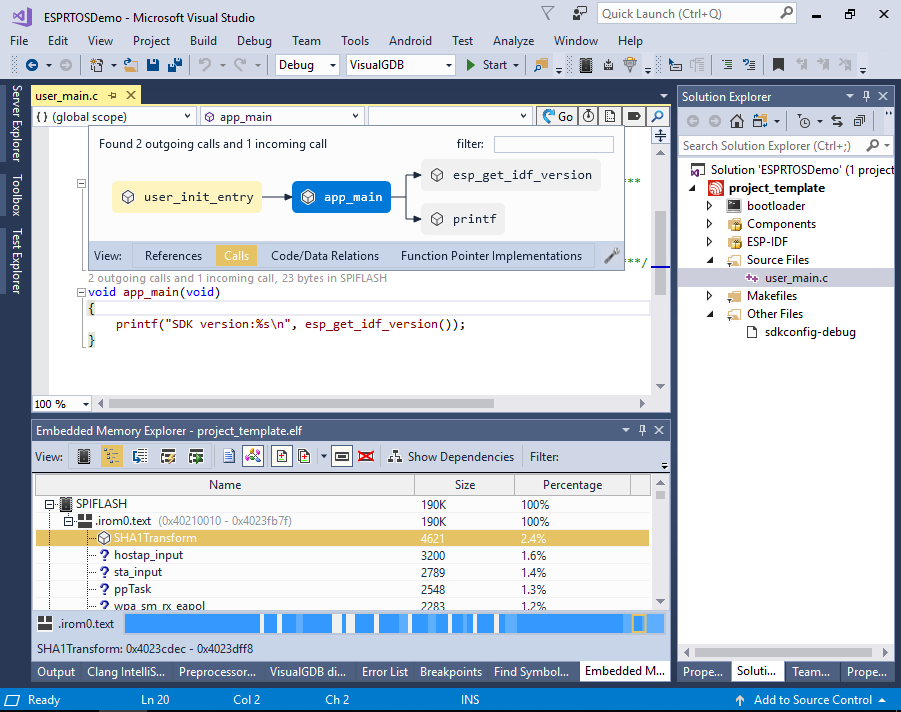Image resolution: width=901 pixels, height=712 pixels.
Task: Open the VisualGDB platform dropdown
Action: point(401,65)
